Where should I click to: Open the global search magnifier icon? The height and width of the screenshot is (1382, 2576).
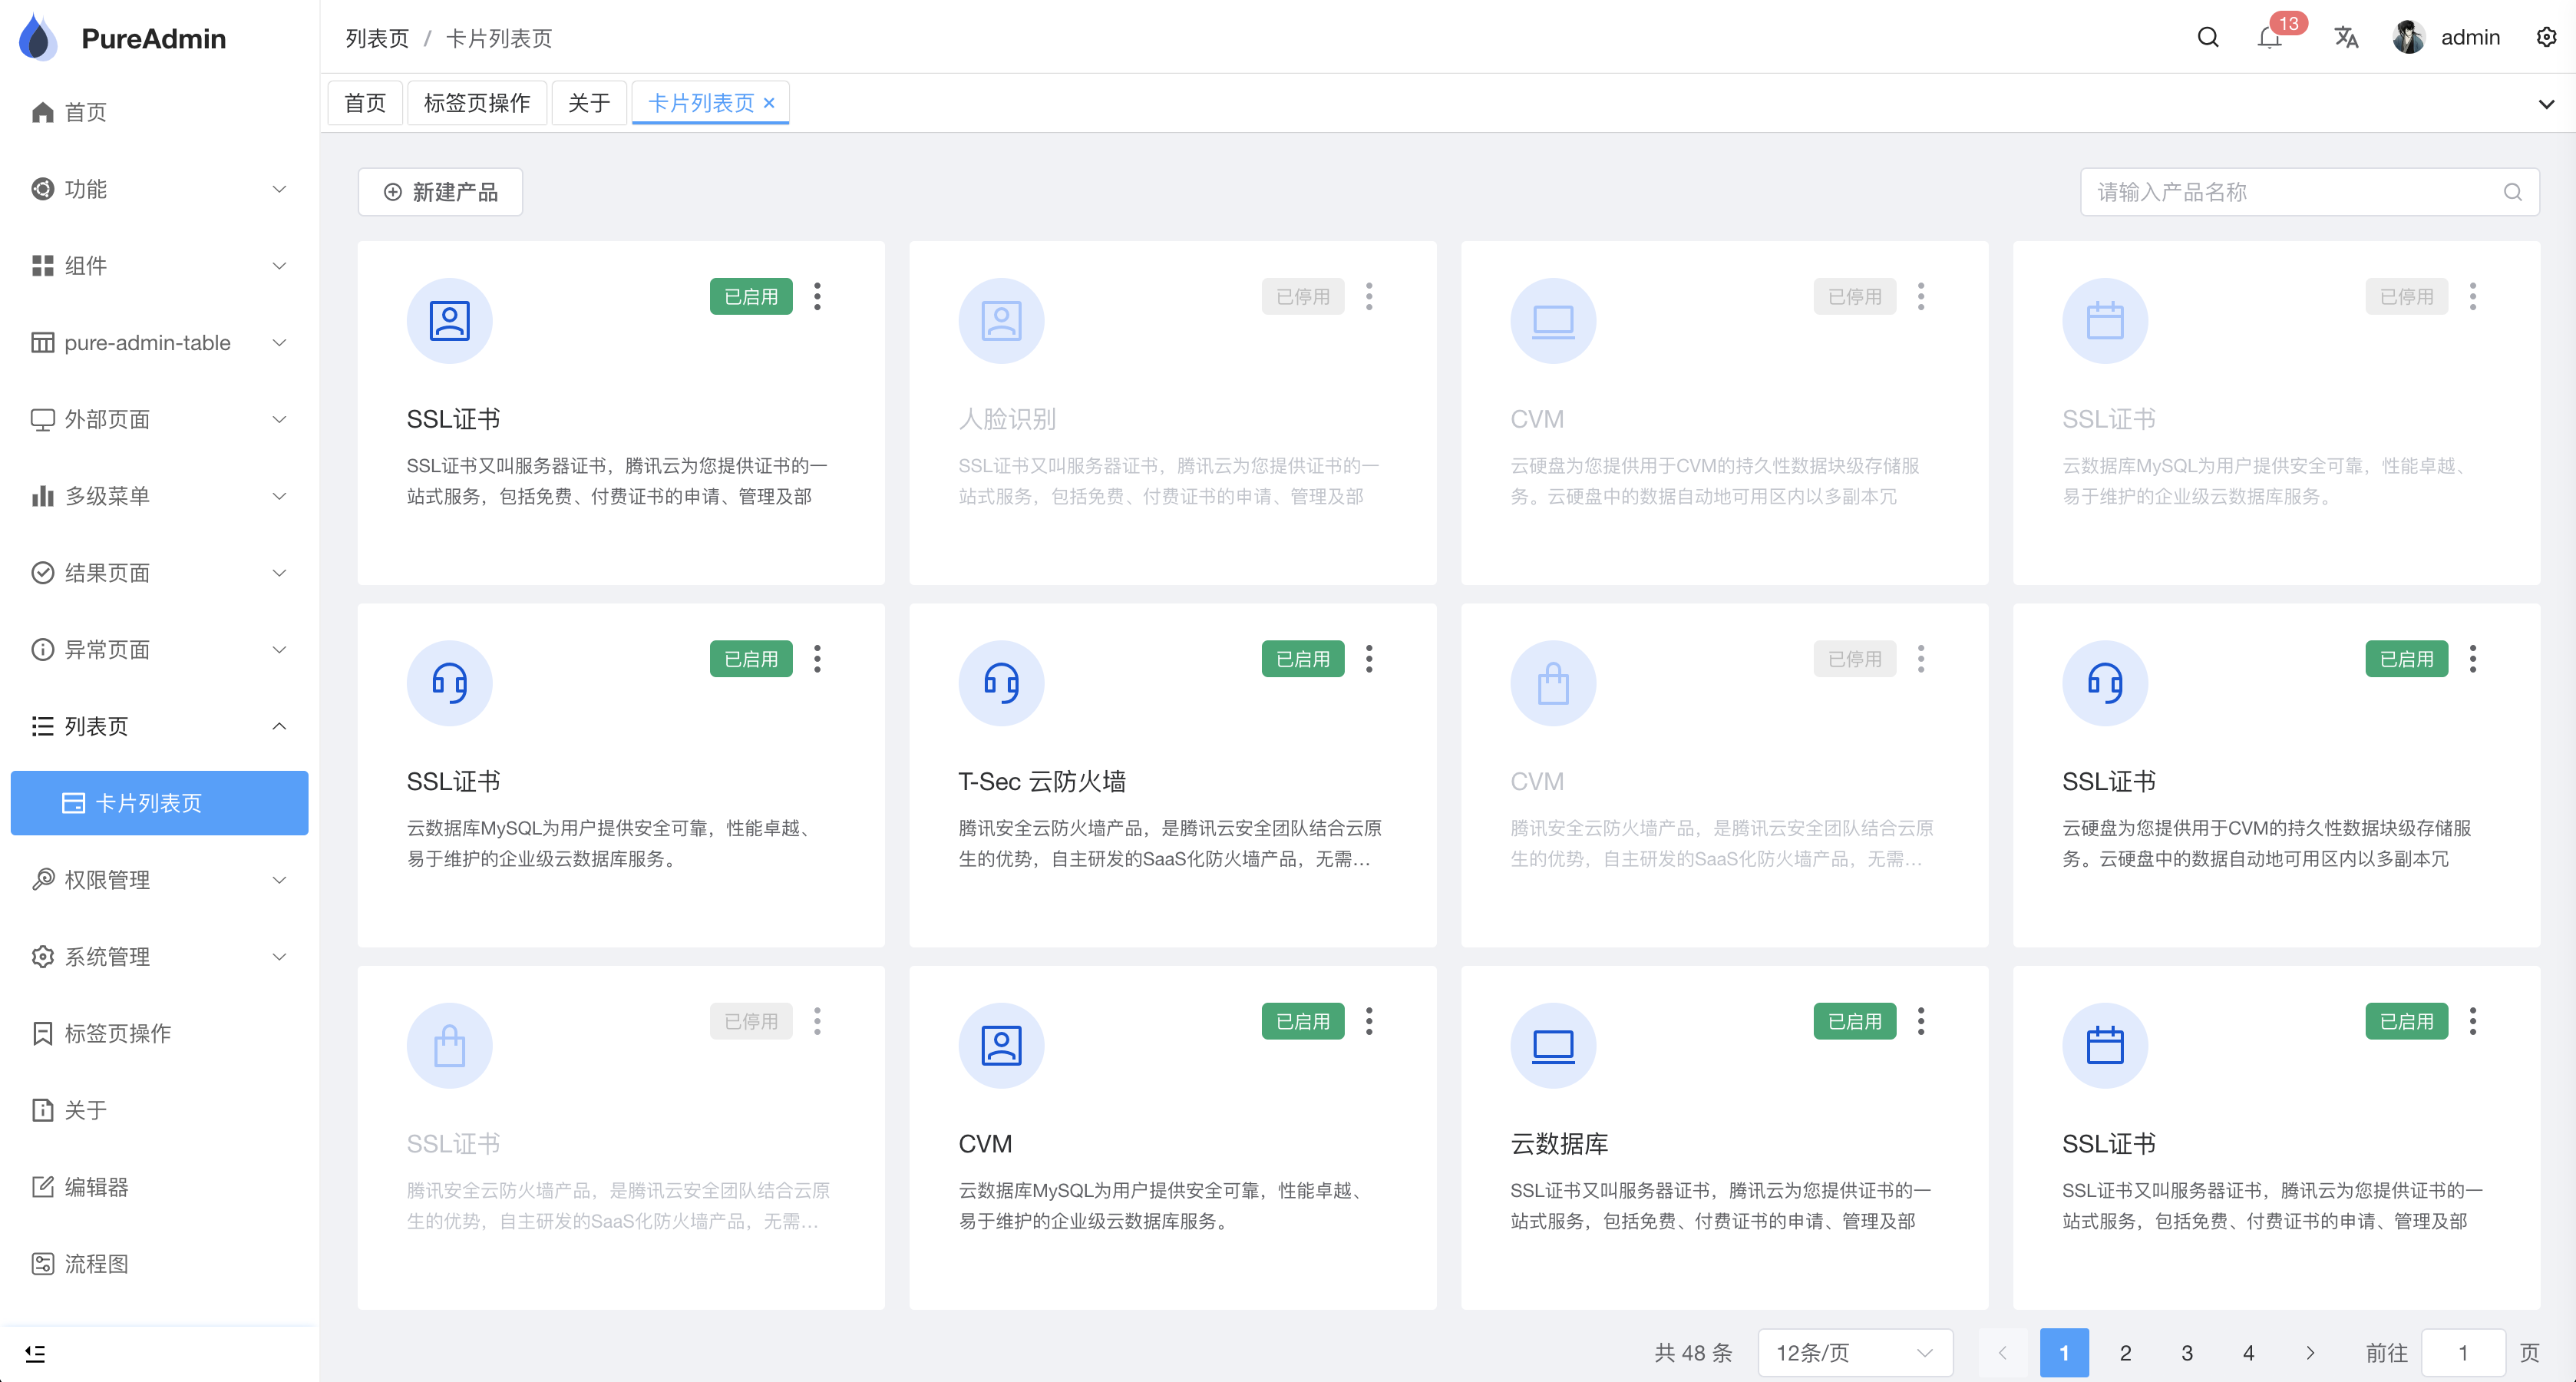point(2208,37)
